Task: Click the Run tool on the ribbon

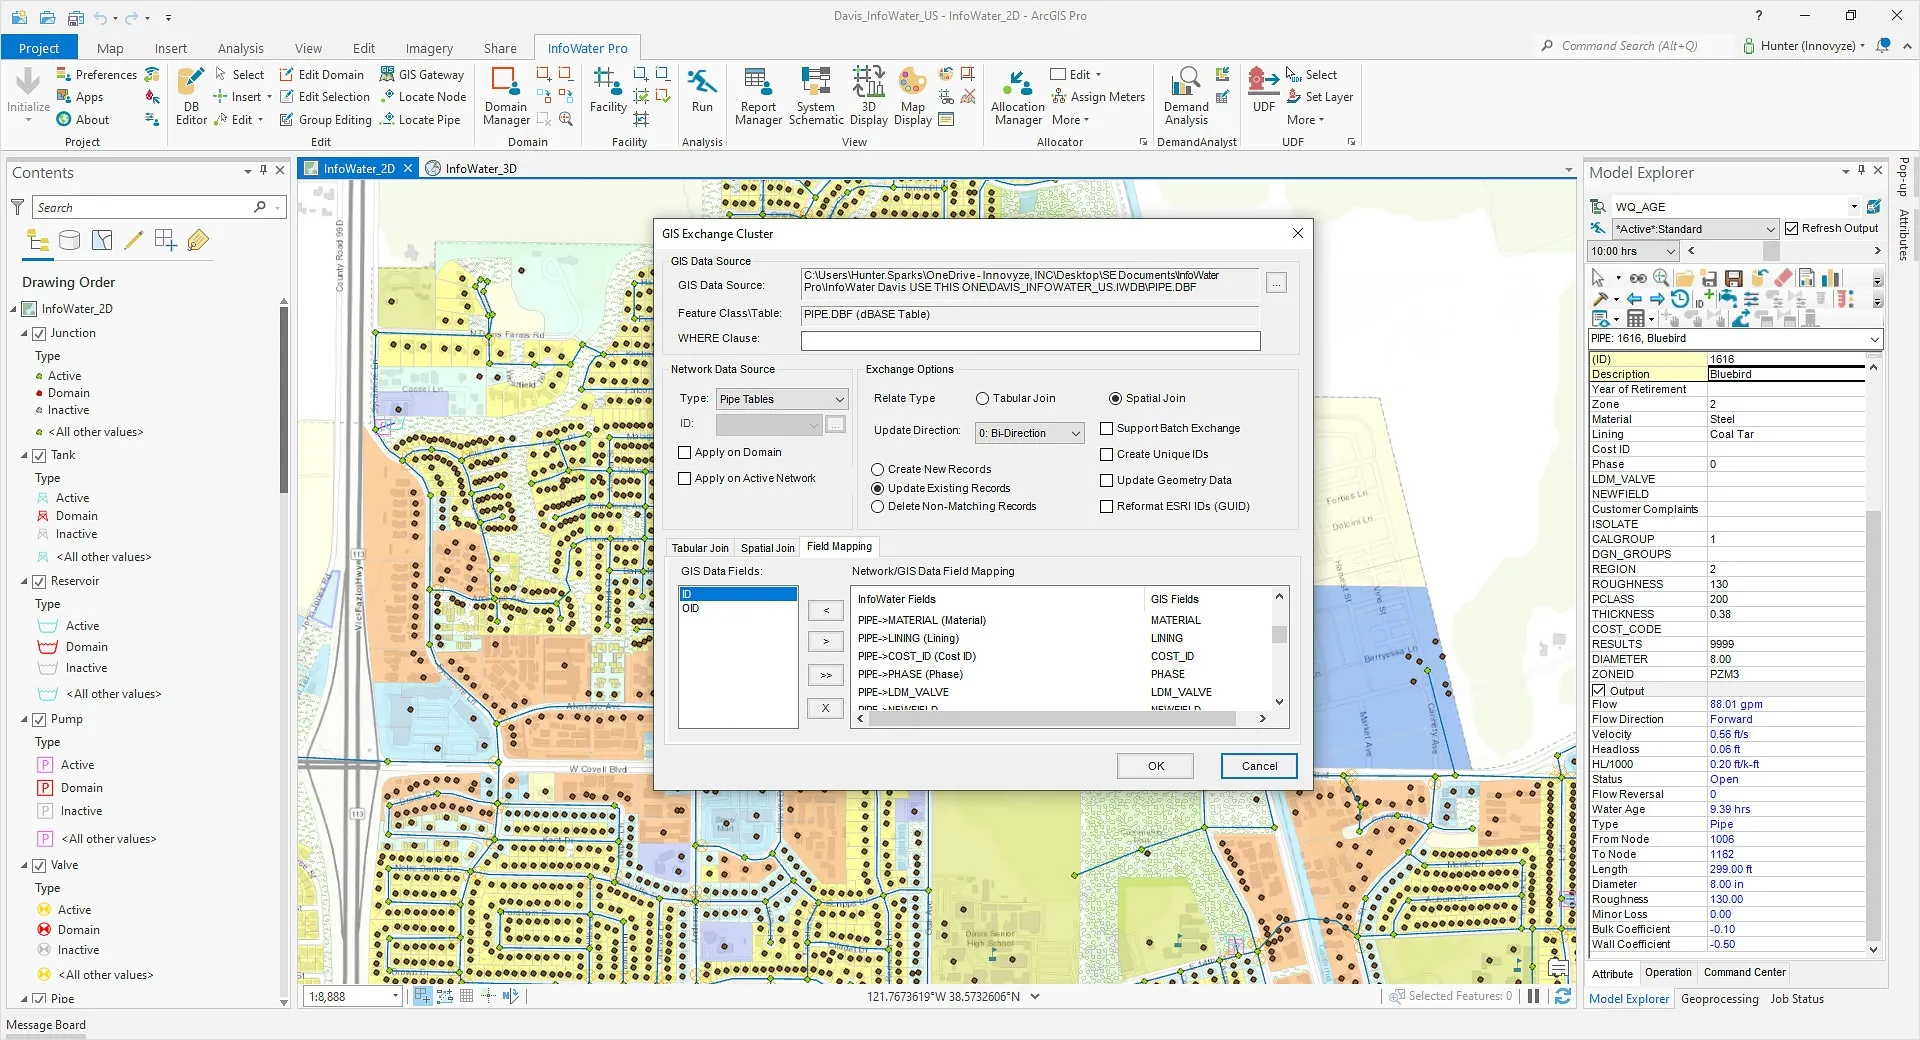Action: click(702, 95)
